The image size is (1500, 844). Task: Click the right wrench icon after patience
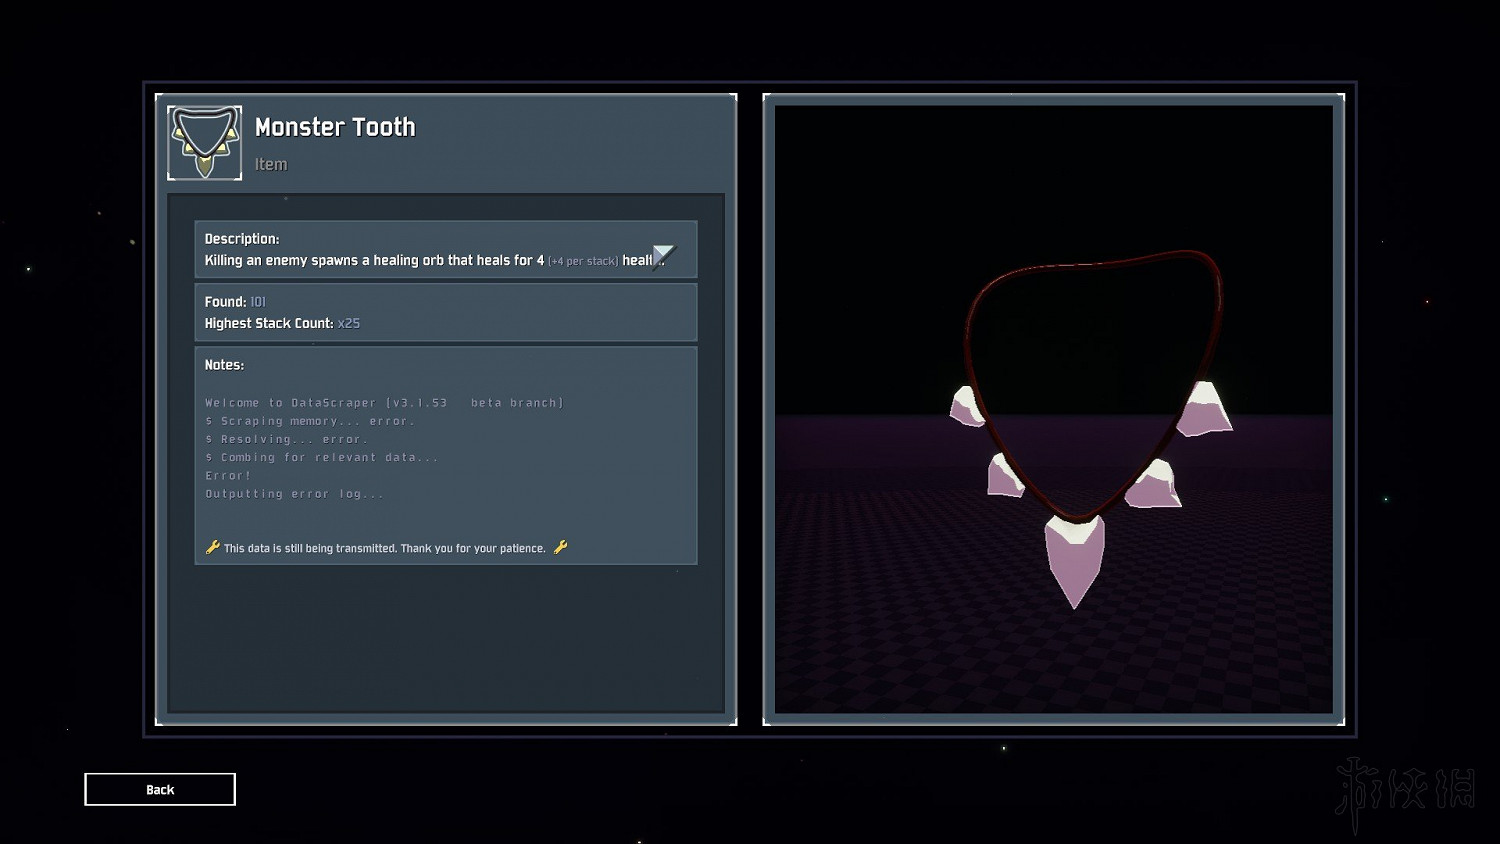[x=560, y=547]
